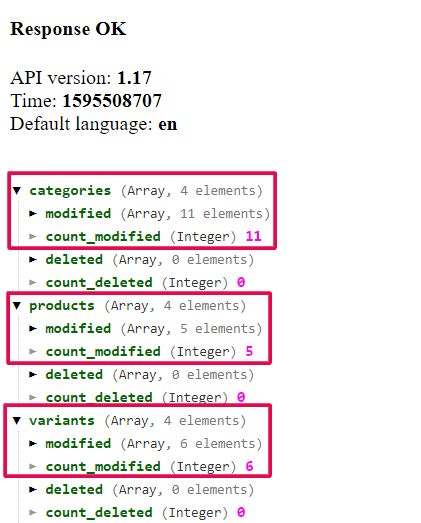
Task: Click the deleted label under variants
Action: 74,490
